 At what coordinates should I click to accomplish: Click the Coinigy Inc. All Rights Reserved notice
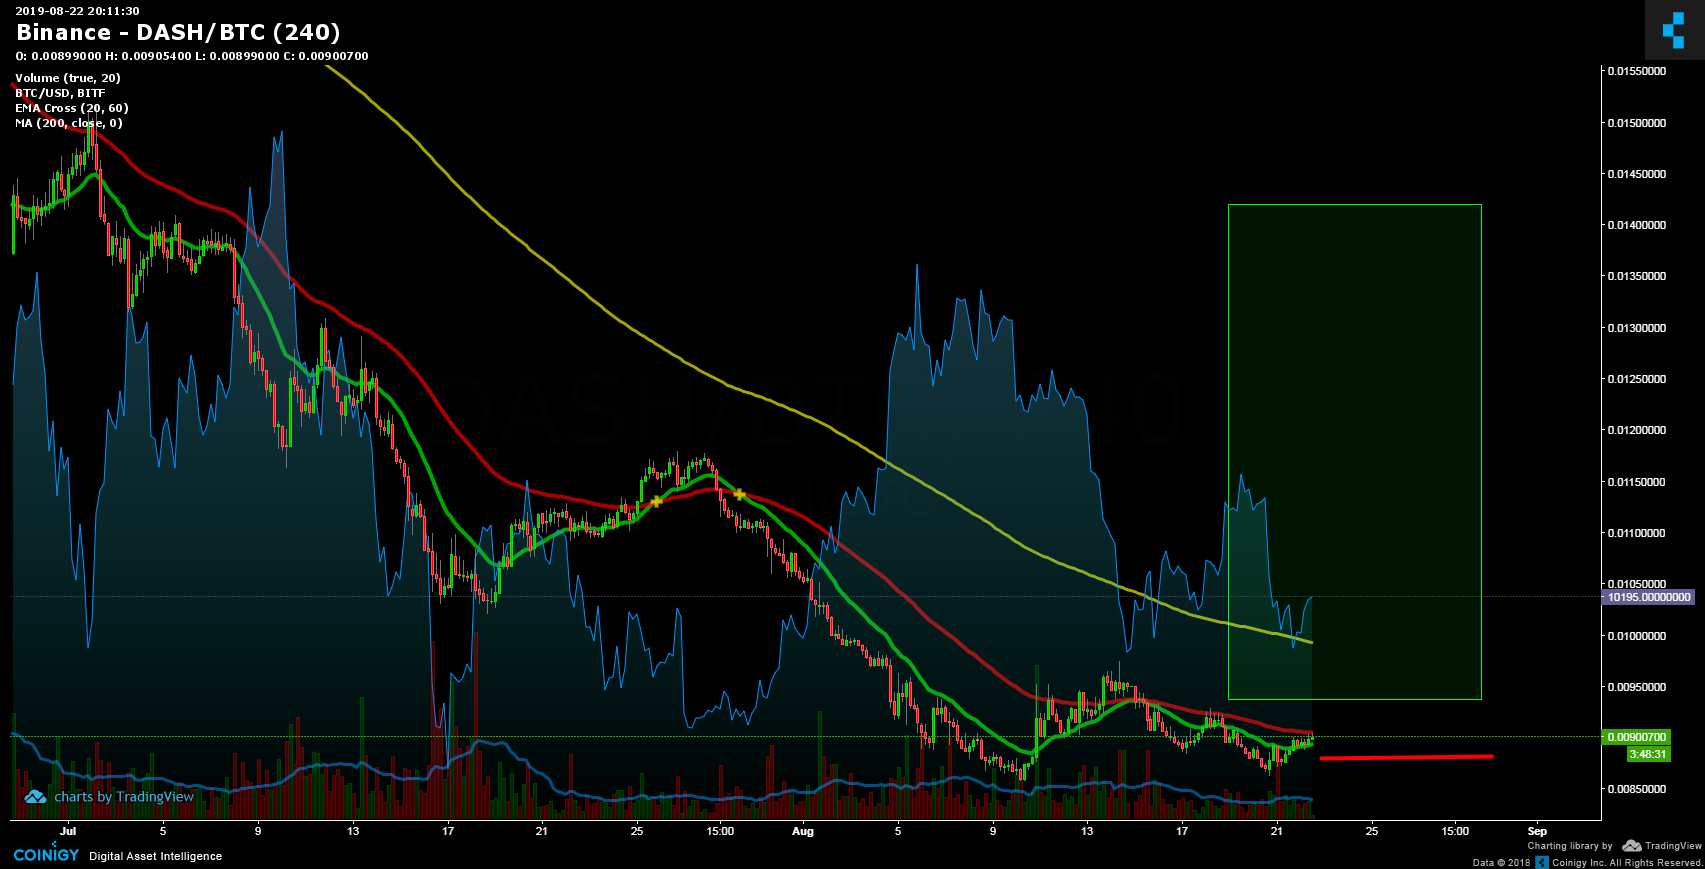click(1627, 862)
